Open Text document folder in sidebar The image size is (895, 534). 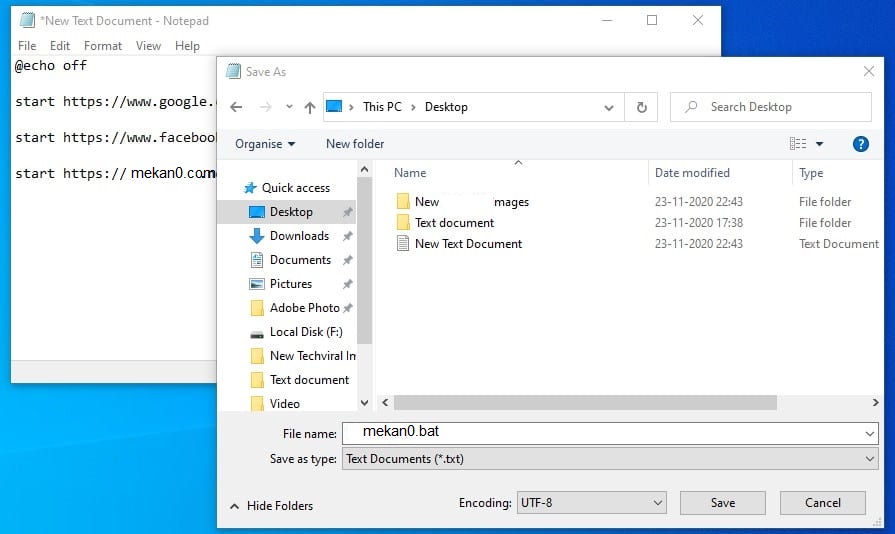309,379
